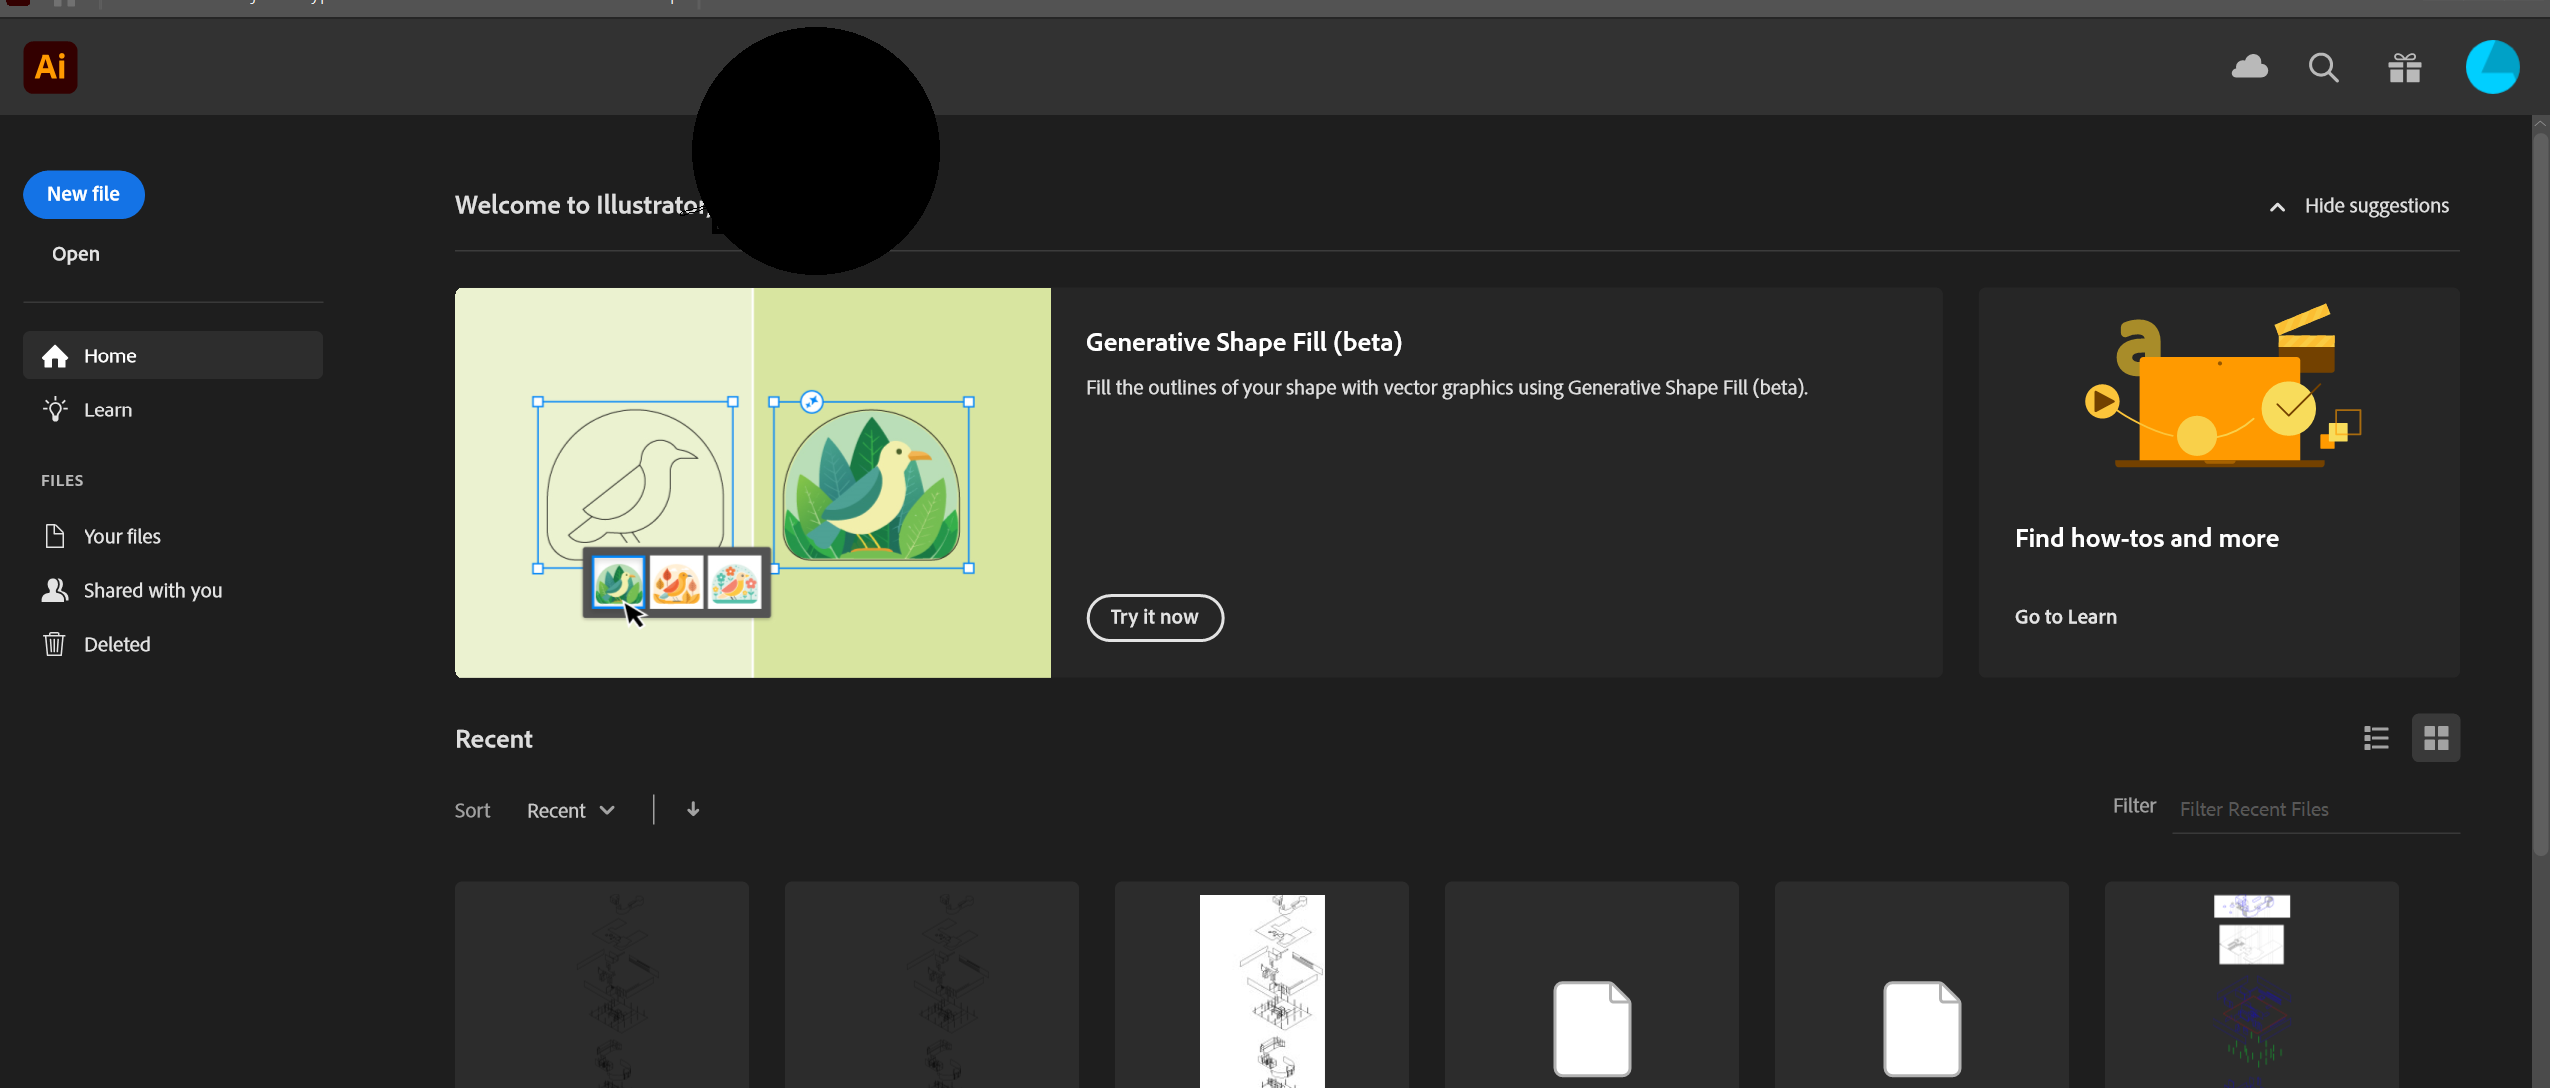Open the Deleted files trash icon

pos(55,643)
